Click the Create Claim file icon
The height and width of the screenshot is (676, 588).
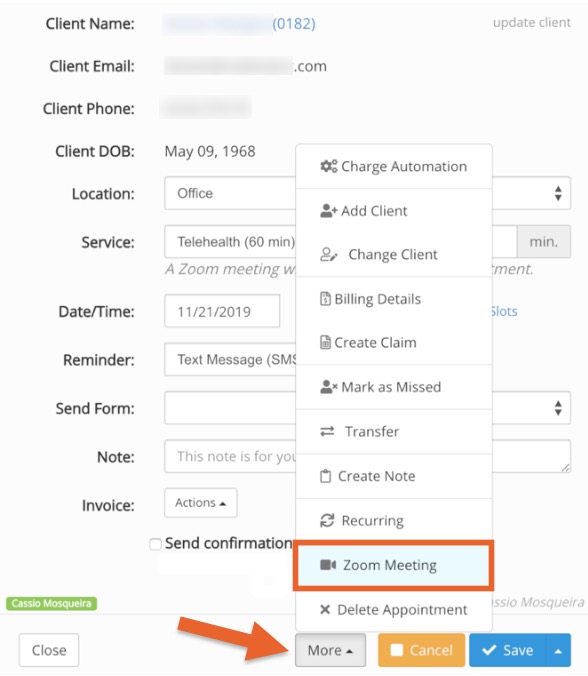(325, 342)
